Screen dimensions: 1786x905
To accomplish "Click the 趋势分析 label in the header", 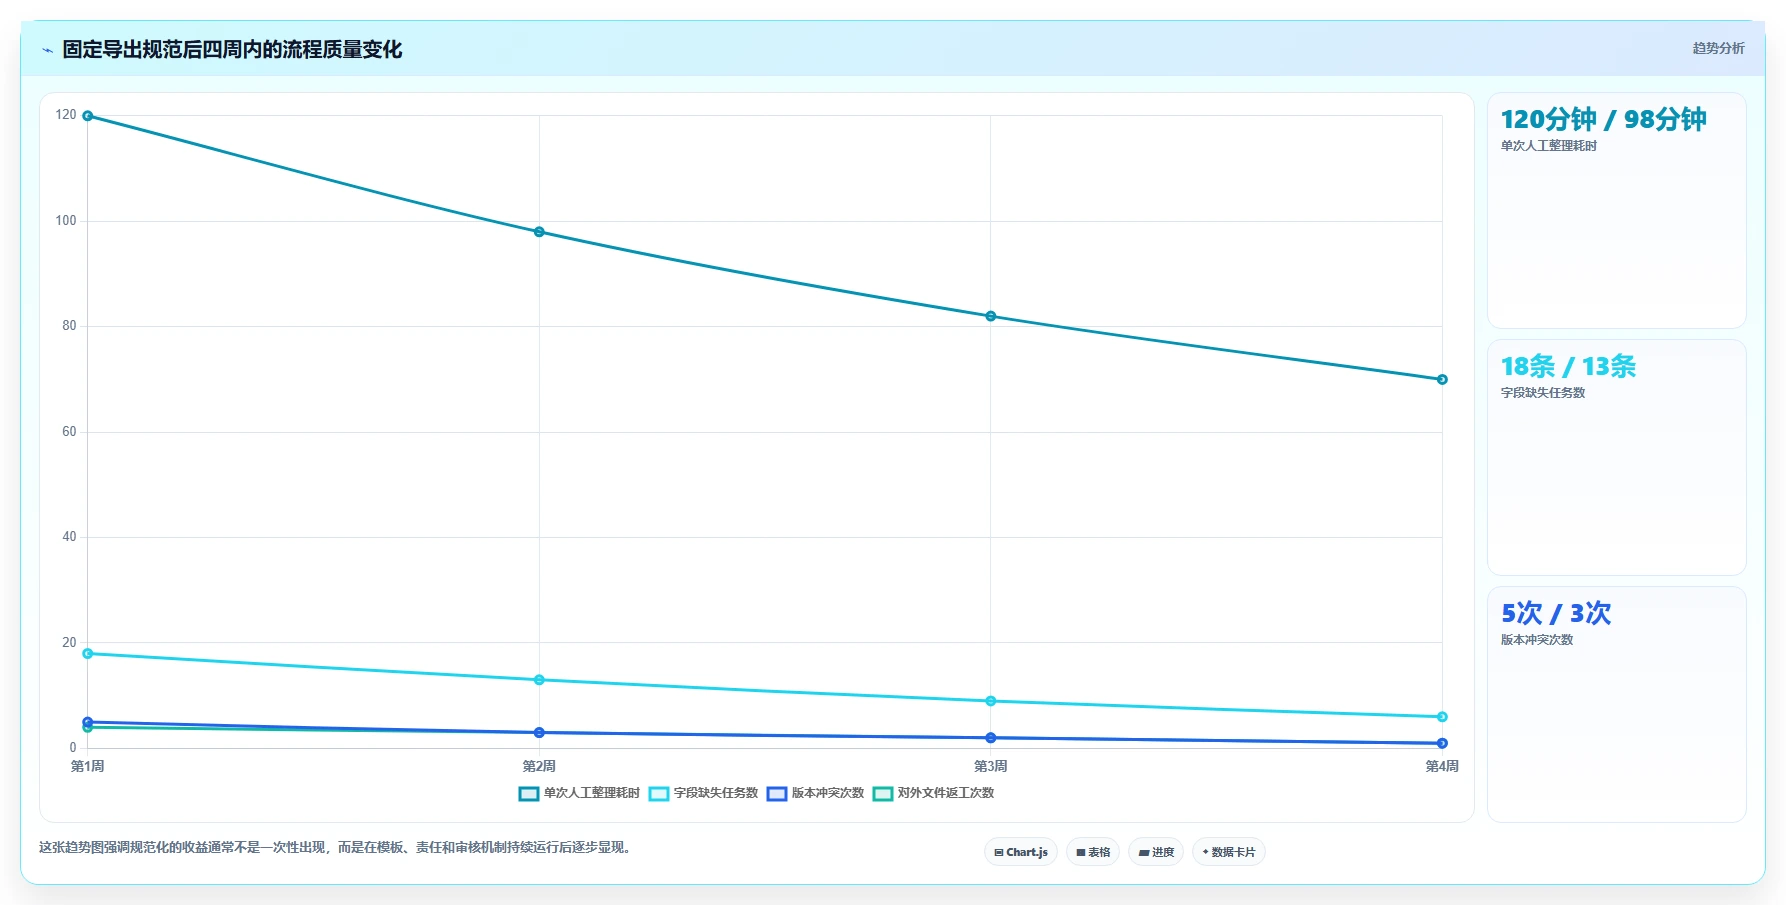I will [1718, 48].
